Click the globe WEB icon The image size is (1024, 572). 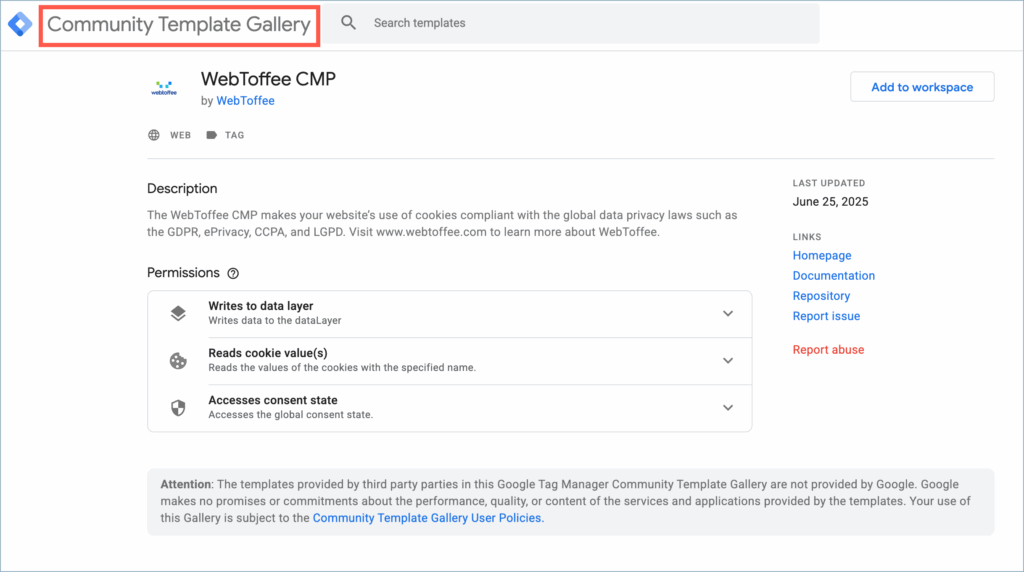point(153,135)
